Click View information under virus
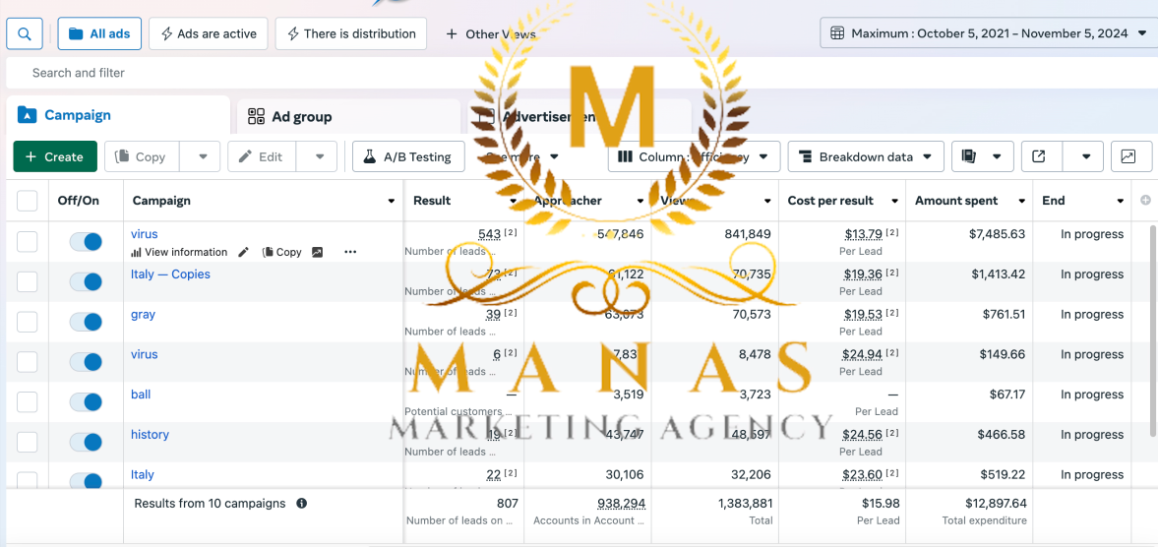Viewport: 1158px width, 547px height. 179,252
